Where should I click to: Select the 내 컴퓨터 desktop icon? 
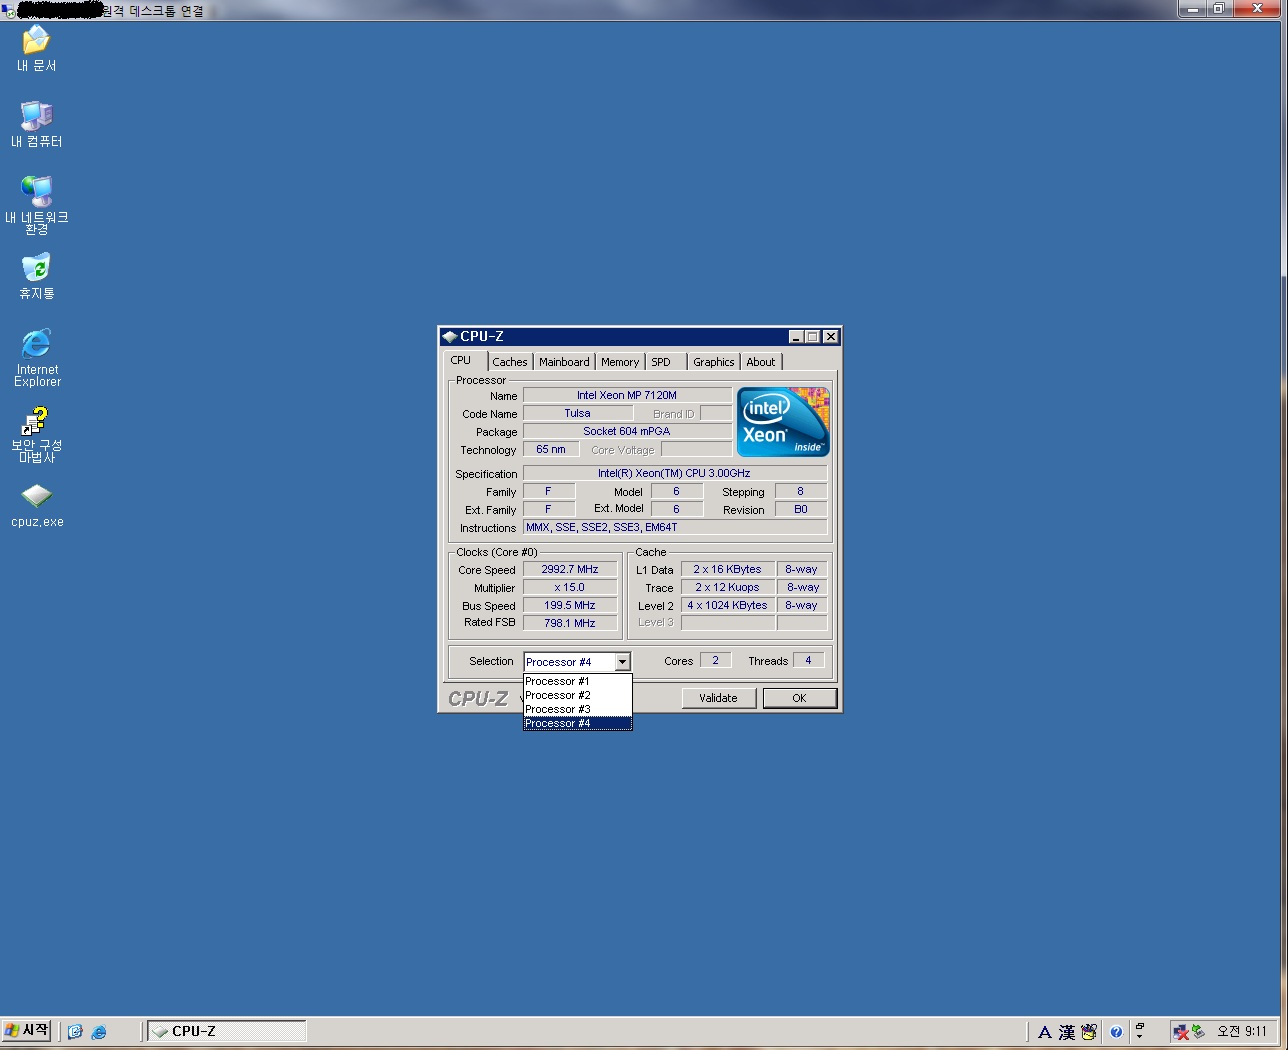pyautogui.click(x=37, y=124)
